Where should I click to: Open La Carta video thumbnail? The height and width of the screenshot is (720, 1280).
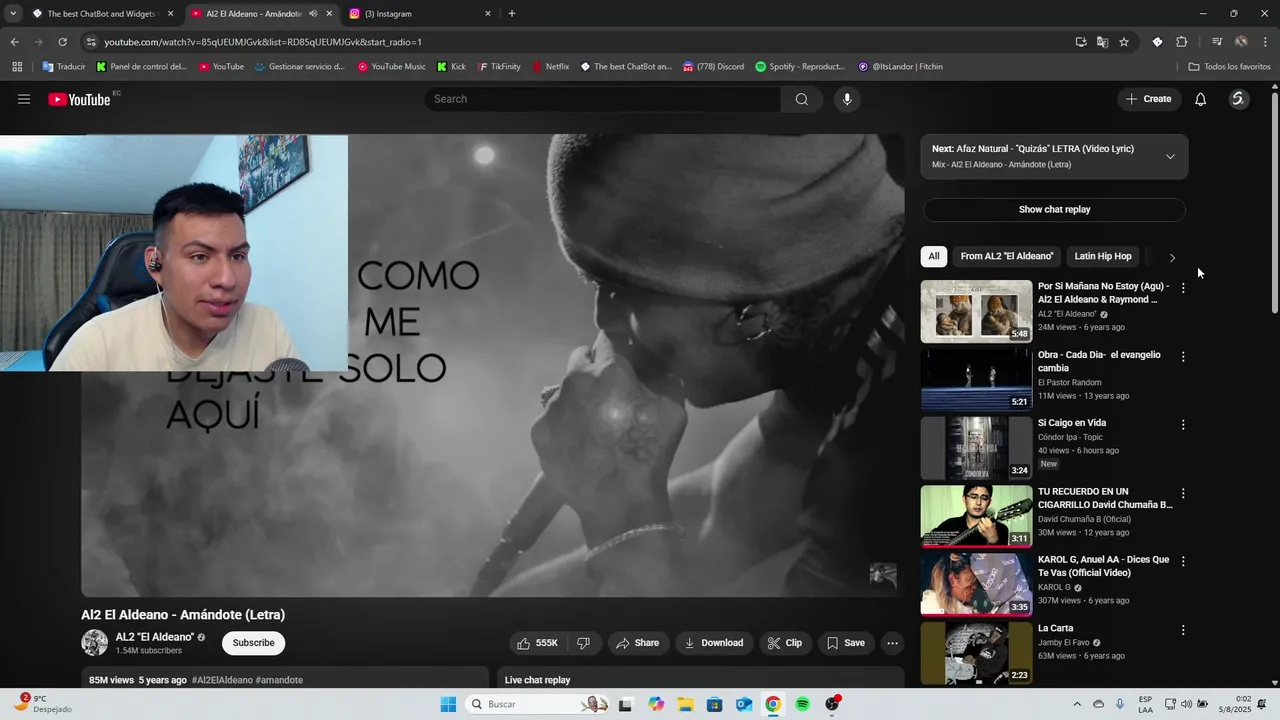tap(976, 653)
